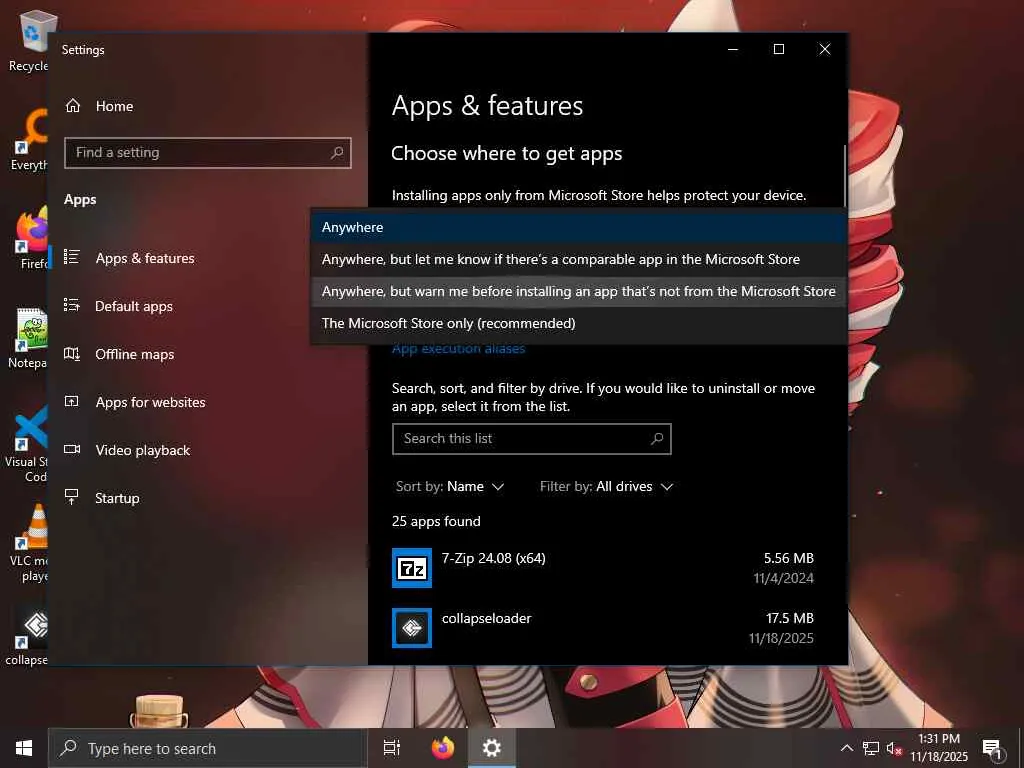Click the Settings window vertical scrollbar
Viewport: 1024px width, 768px height.
pos(844,175)
